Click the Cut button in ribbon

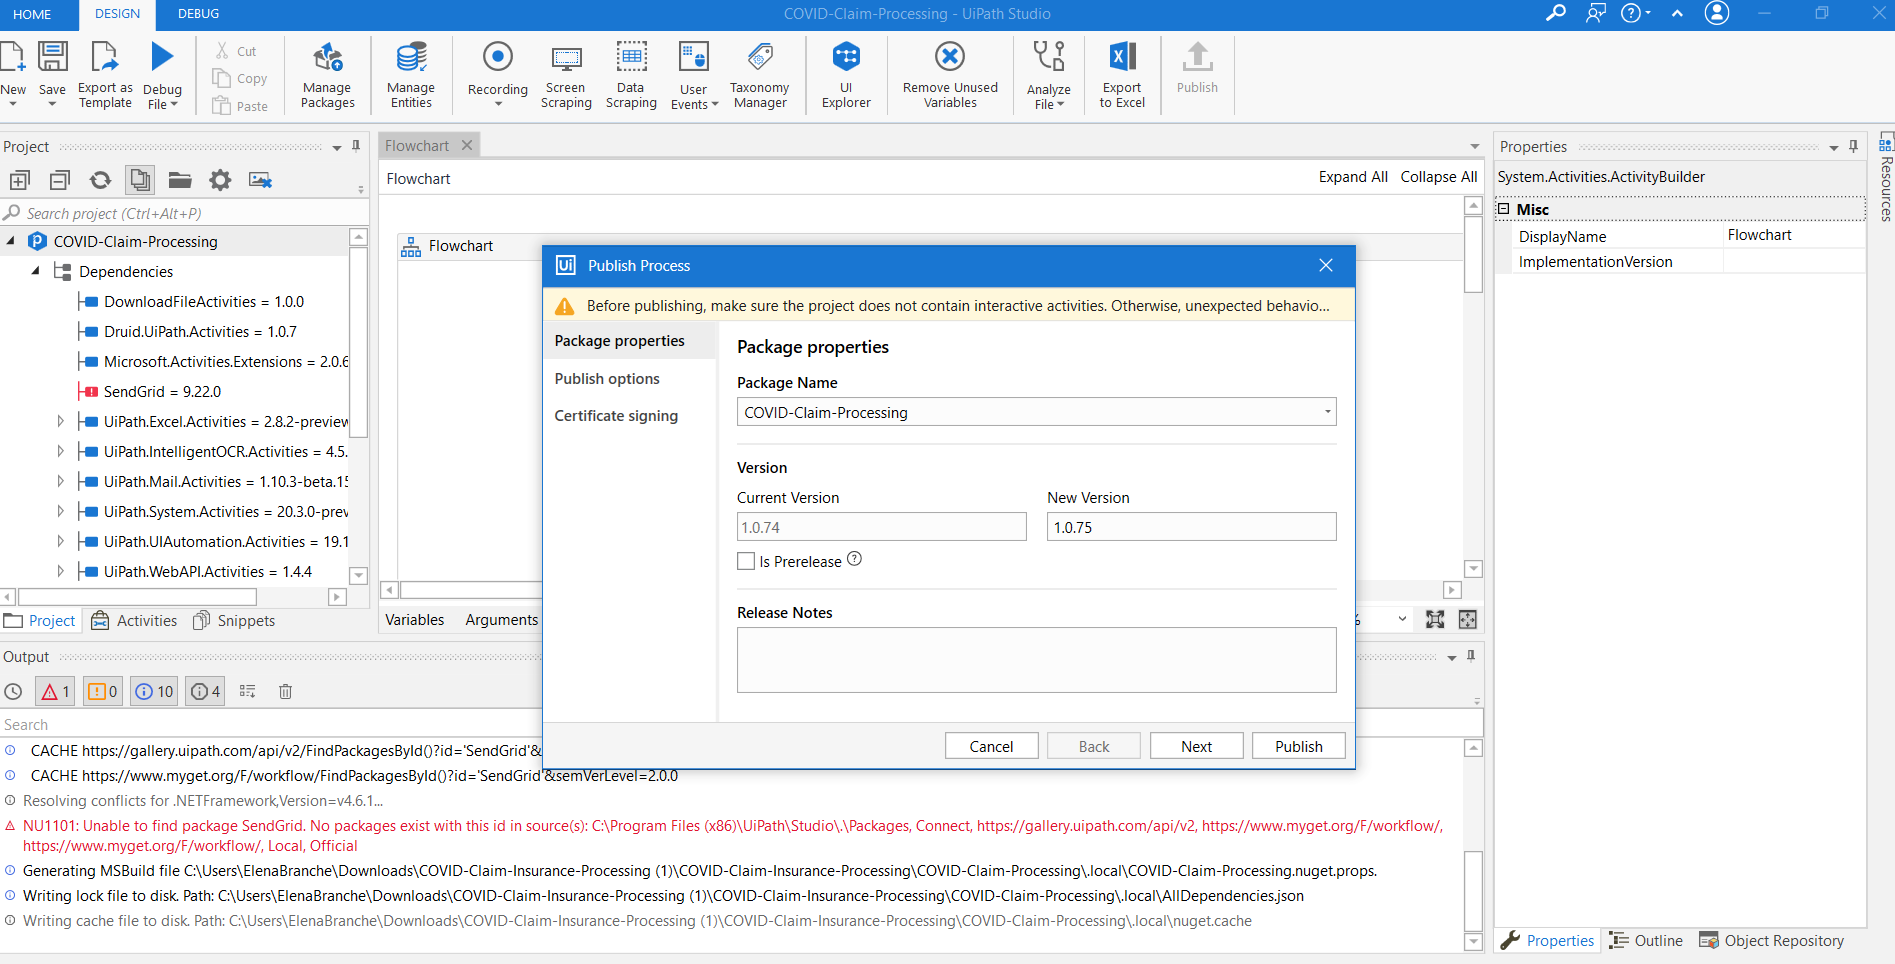[x=235, y=51]
